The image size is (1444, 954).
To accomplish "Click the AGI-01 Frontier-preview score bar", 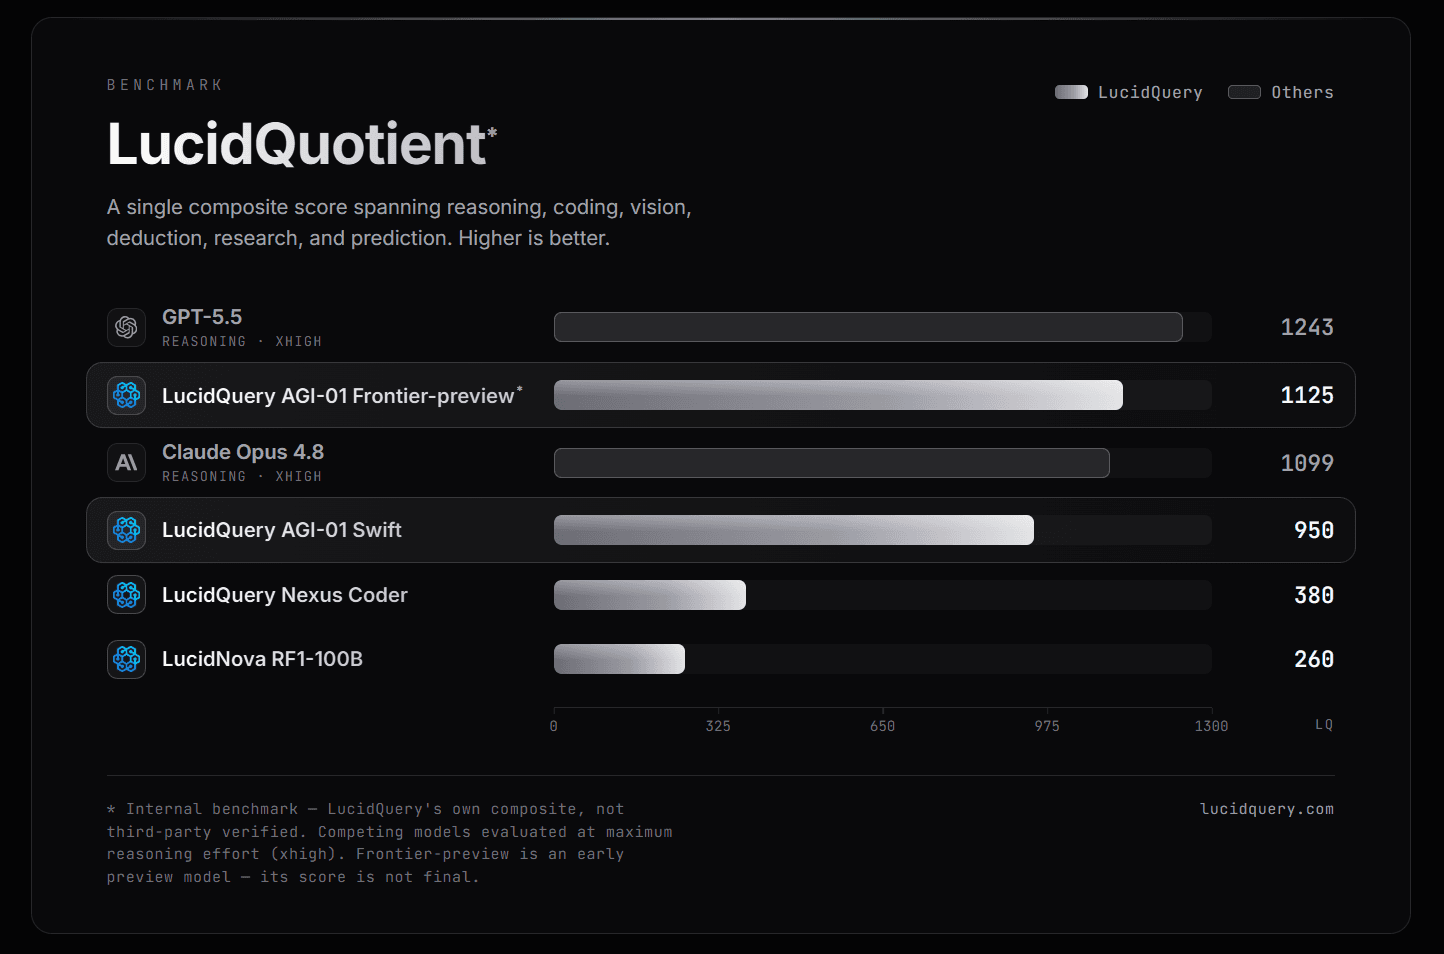I will [x=838, y=395].
